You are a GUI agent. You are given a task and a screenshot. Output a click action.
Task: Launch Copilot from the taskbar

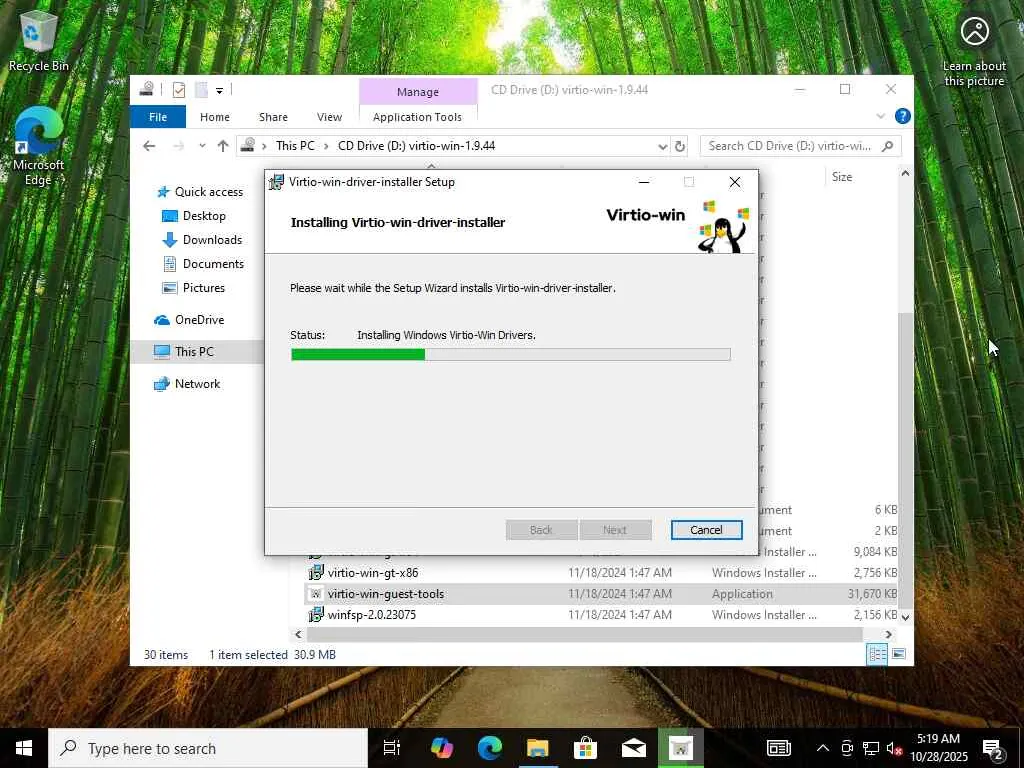coord(442,748)
